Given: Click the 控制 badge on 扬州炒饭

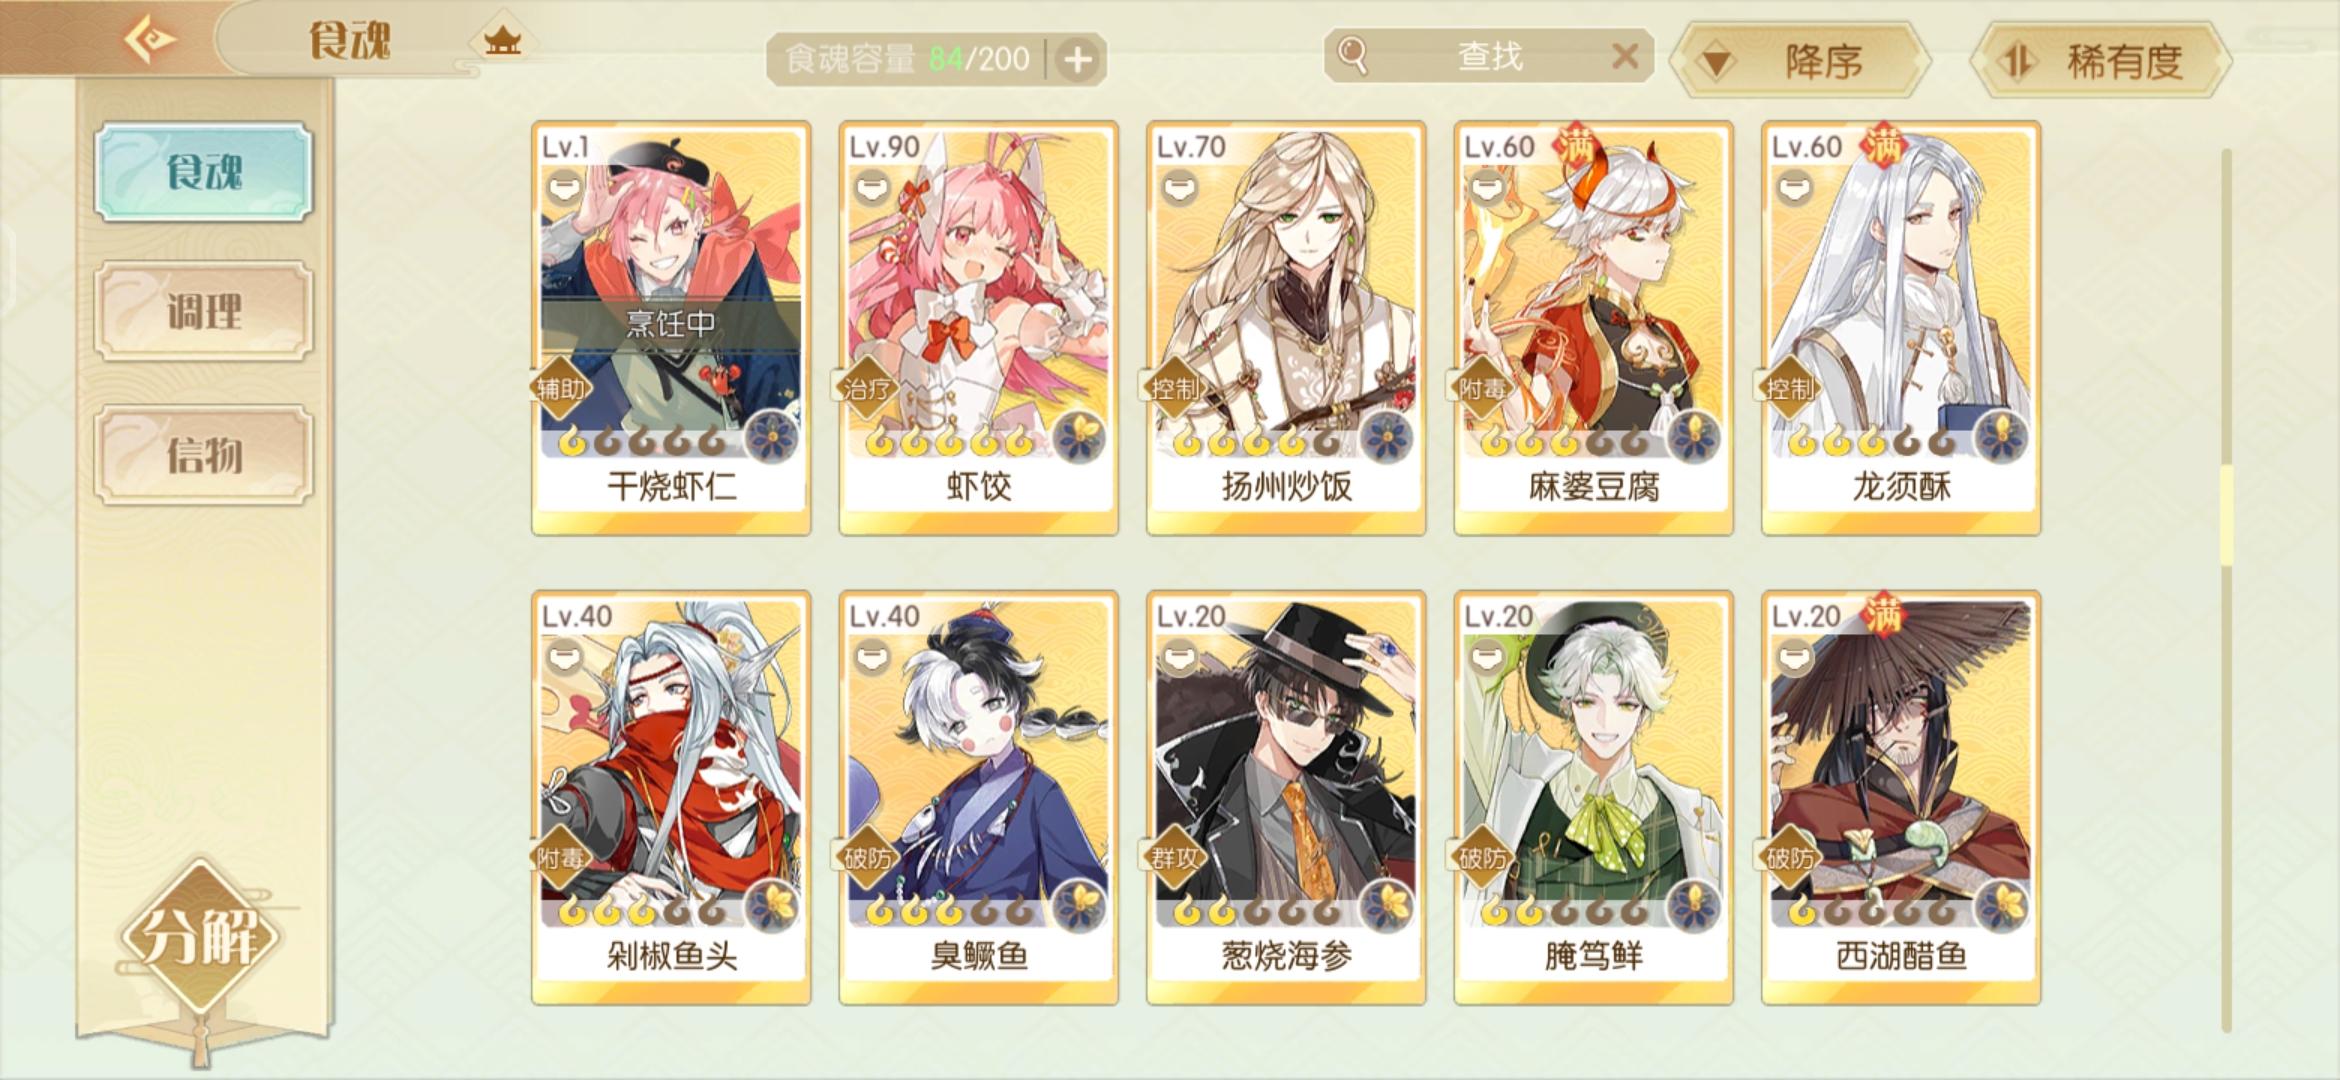Looking at the screenshot, I should (1174, 388).
